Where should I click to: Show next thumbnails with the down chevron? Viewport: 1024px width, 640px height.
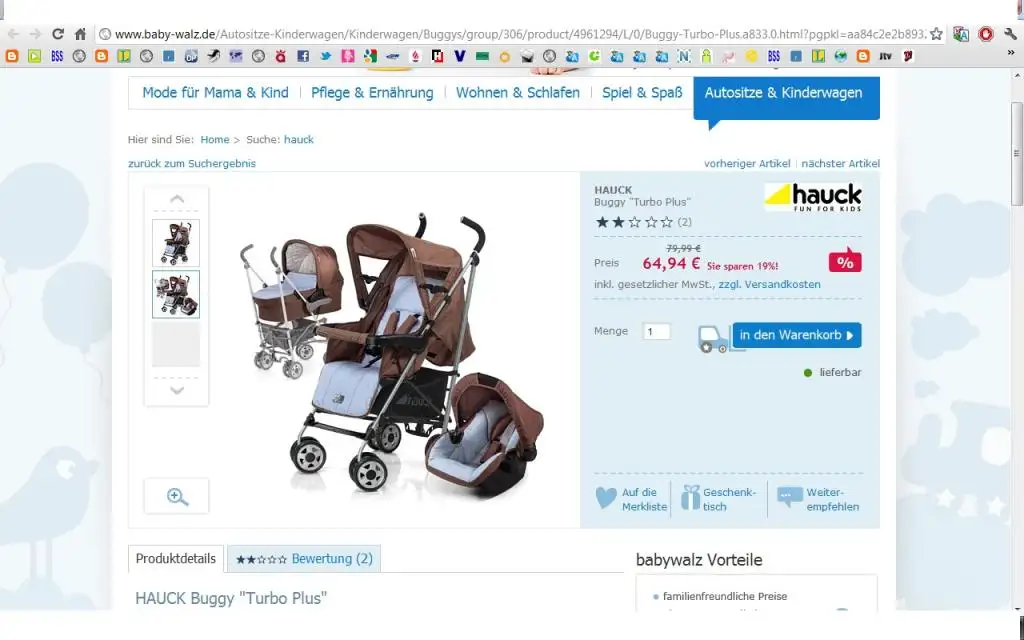176,391
